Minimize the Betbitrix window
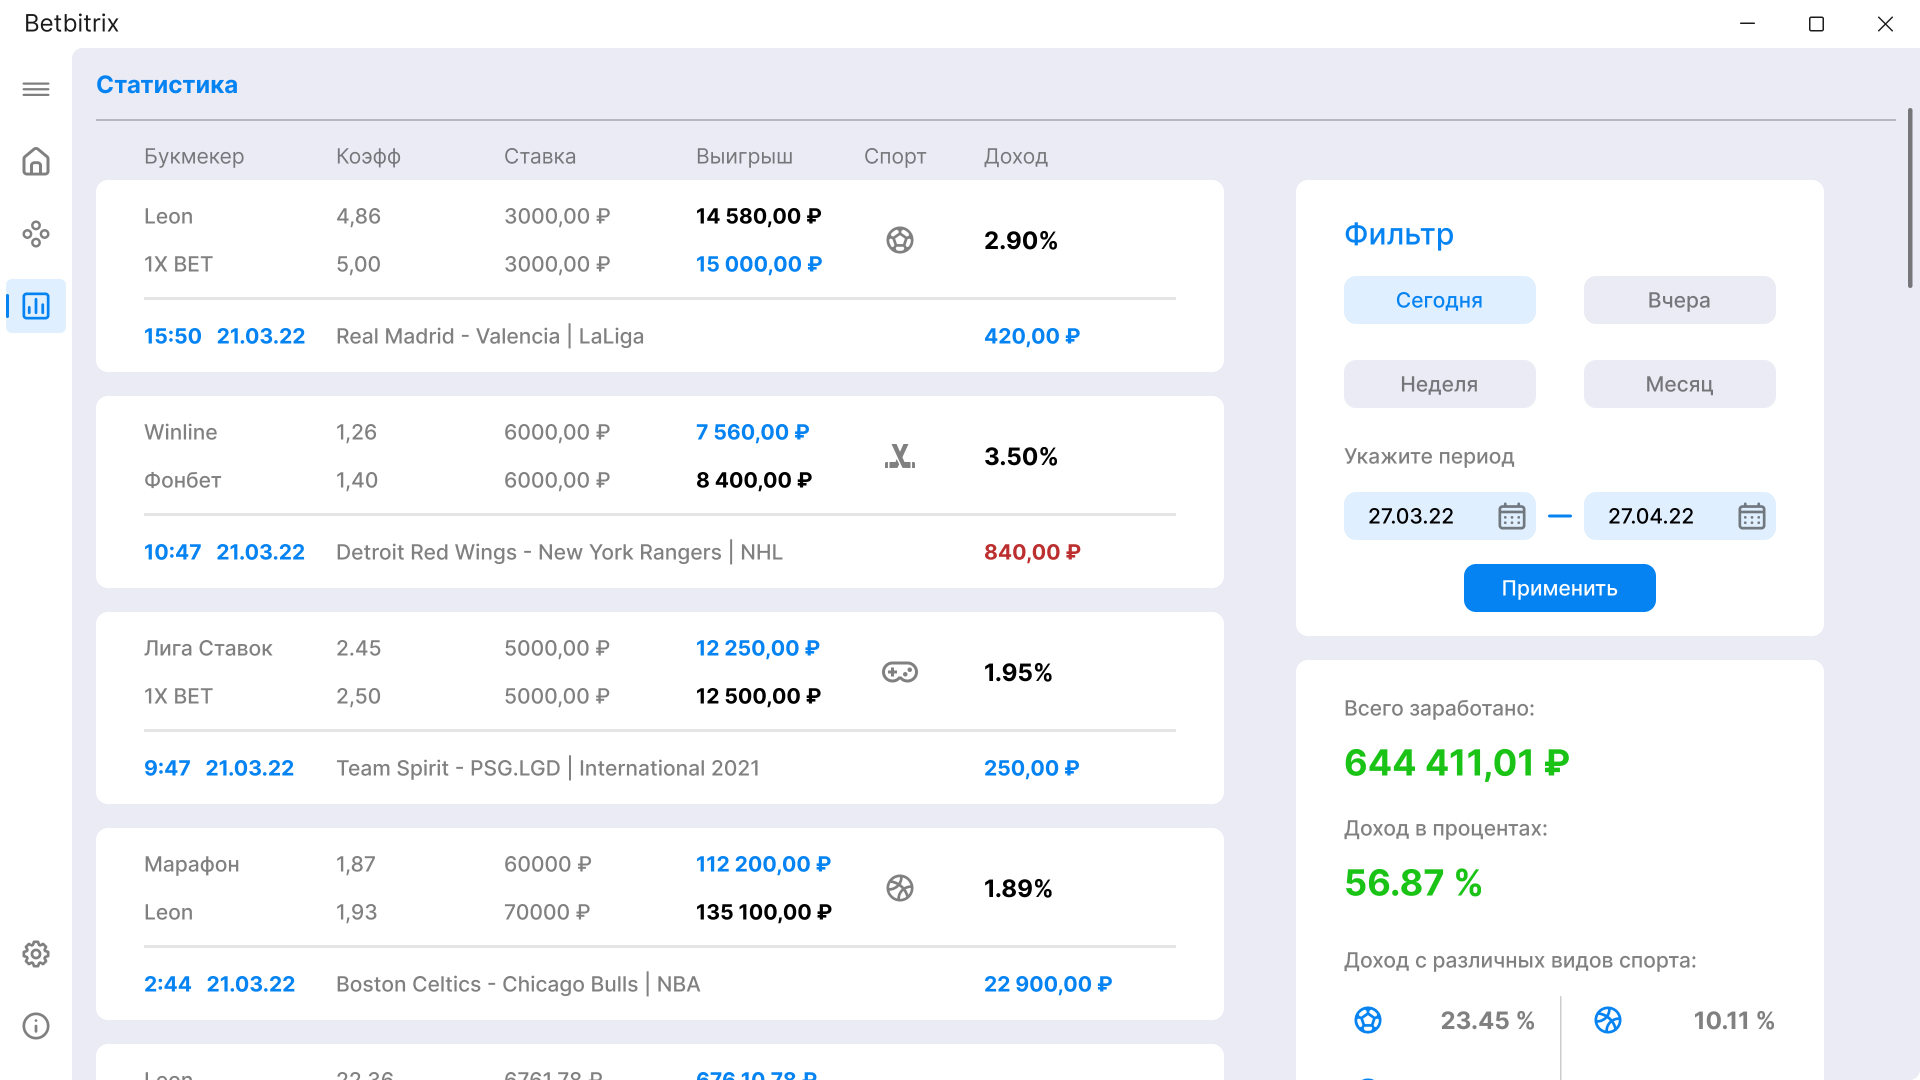Viewport: 1920px width, 1080px height. click(1748, 24)
